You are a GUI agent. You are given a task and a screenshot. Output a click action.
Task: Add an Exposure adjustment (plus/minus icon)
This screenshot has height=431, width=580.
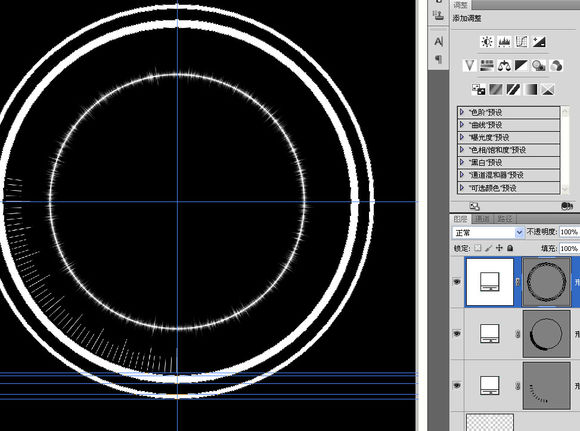pos(539,42)
